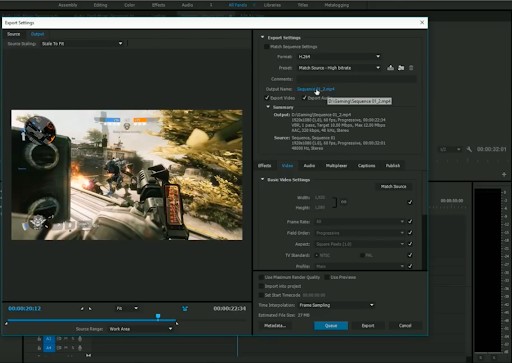512x363 pixels.
Task: Open the Captions tab
Action: tap(366, 165)
